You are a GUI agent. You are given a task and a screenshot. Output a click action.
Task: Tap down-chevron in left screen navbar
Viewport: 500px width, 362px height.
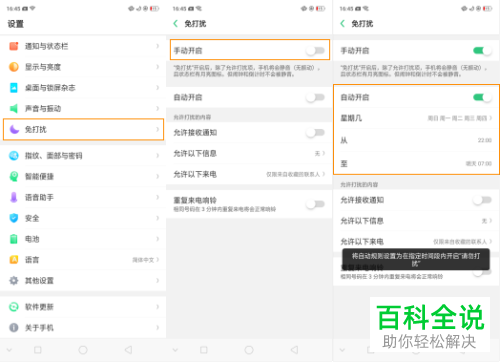(9, 350)
